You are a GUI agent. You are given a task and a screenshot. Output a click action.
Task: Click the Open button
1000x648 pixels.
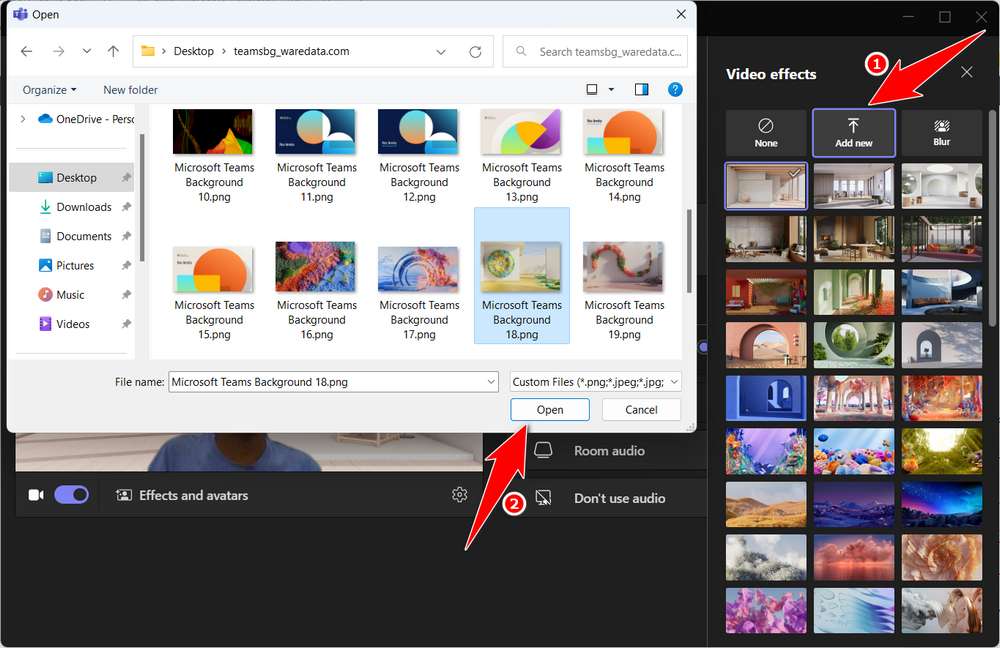[550, 409]
